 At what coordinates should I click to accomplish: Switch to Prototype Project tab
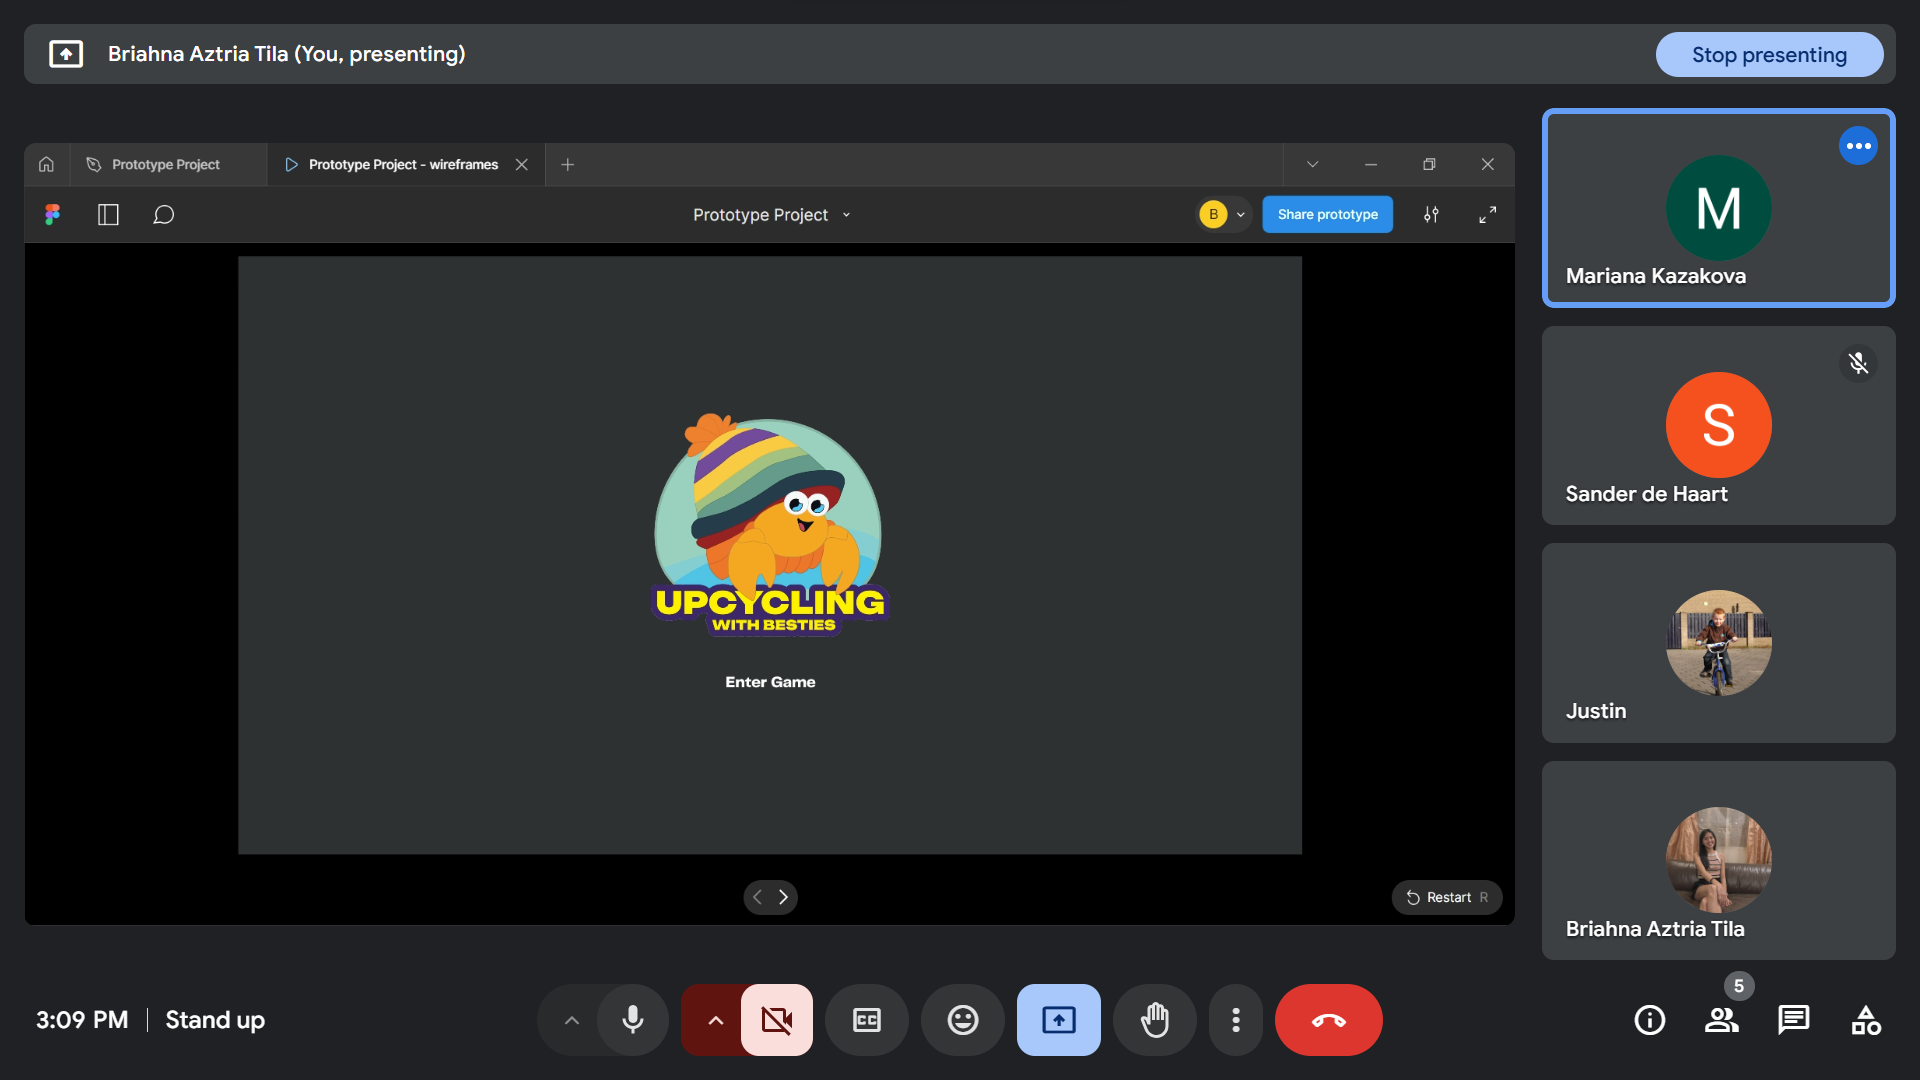point(165,165)
